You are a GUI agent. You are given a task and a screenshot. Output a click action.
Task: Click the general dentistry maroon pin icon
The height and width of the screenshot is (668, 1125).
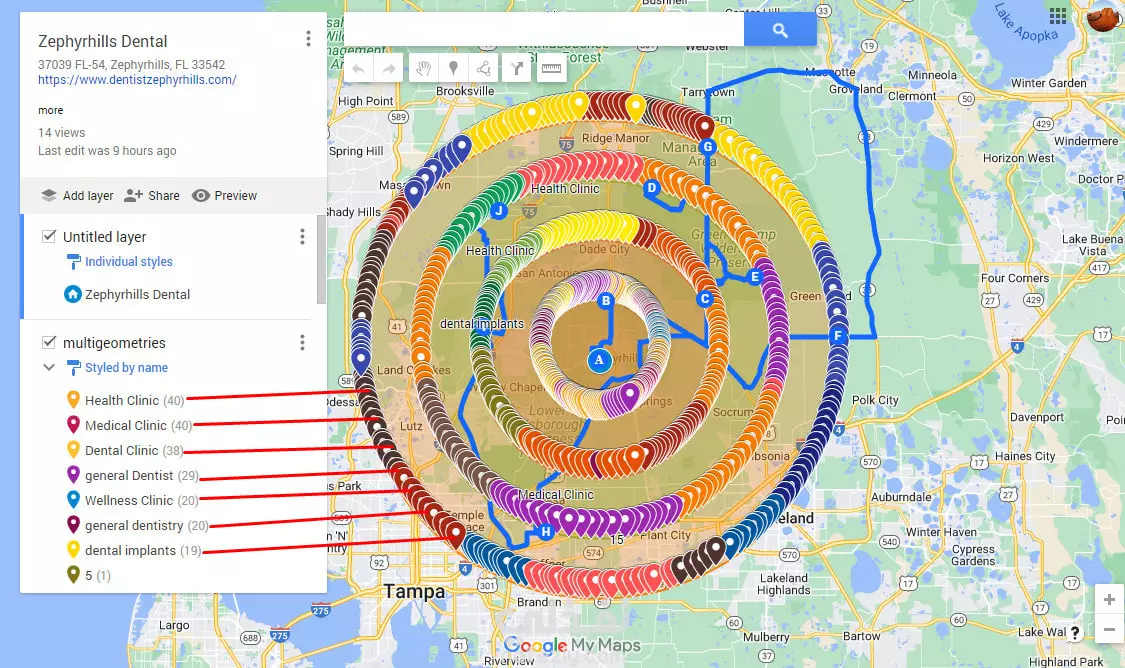click(x=72, y=525)
